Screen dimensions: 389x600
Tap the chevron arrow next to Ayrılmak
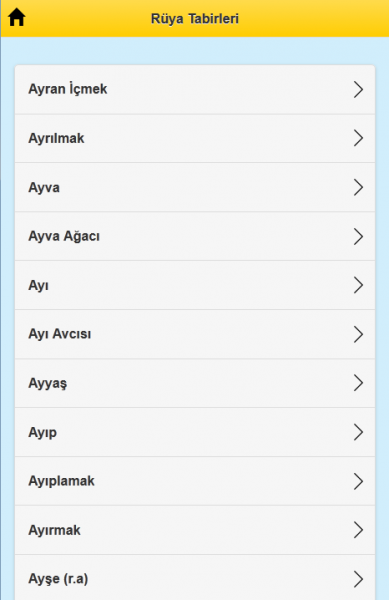pyautogui.click(x=358, y=138)
